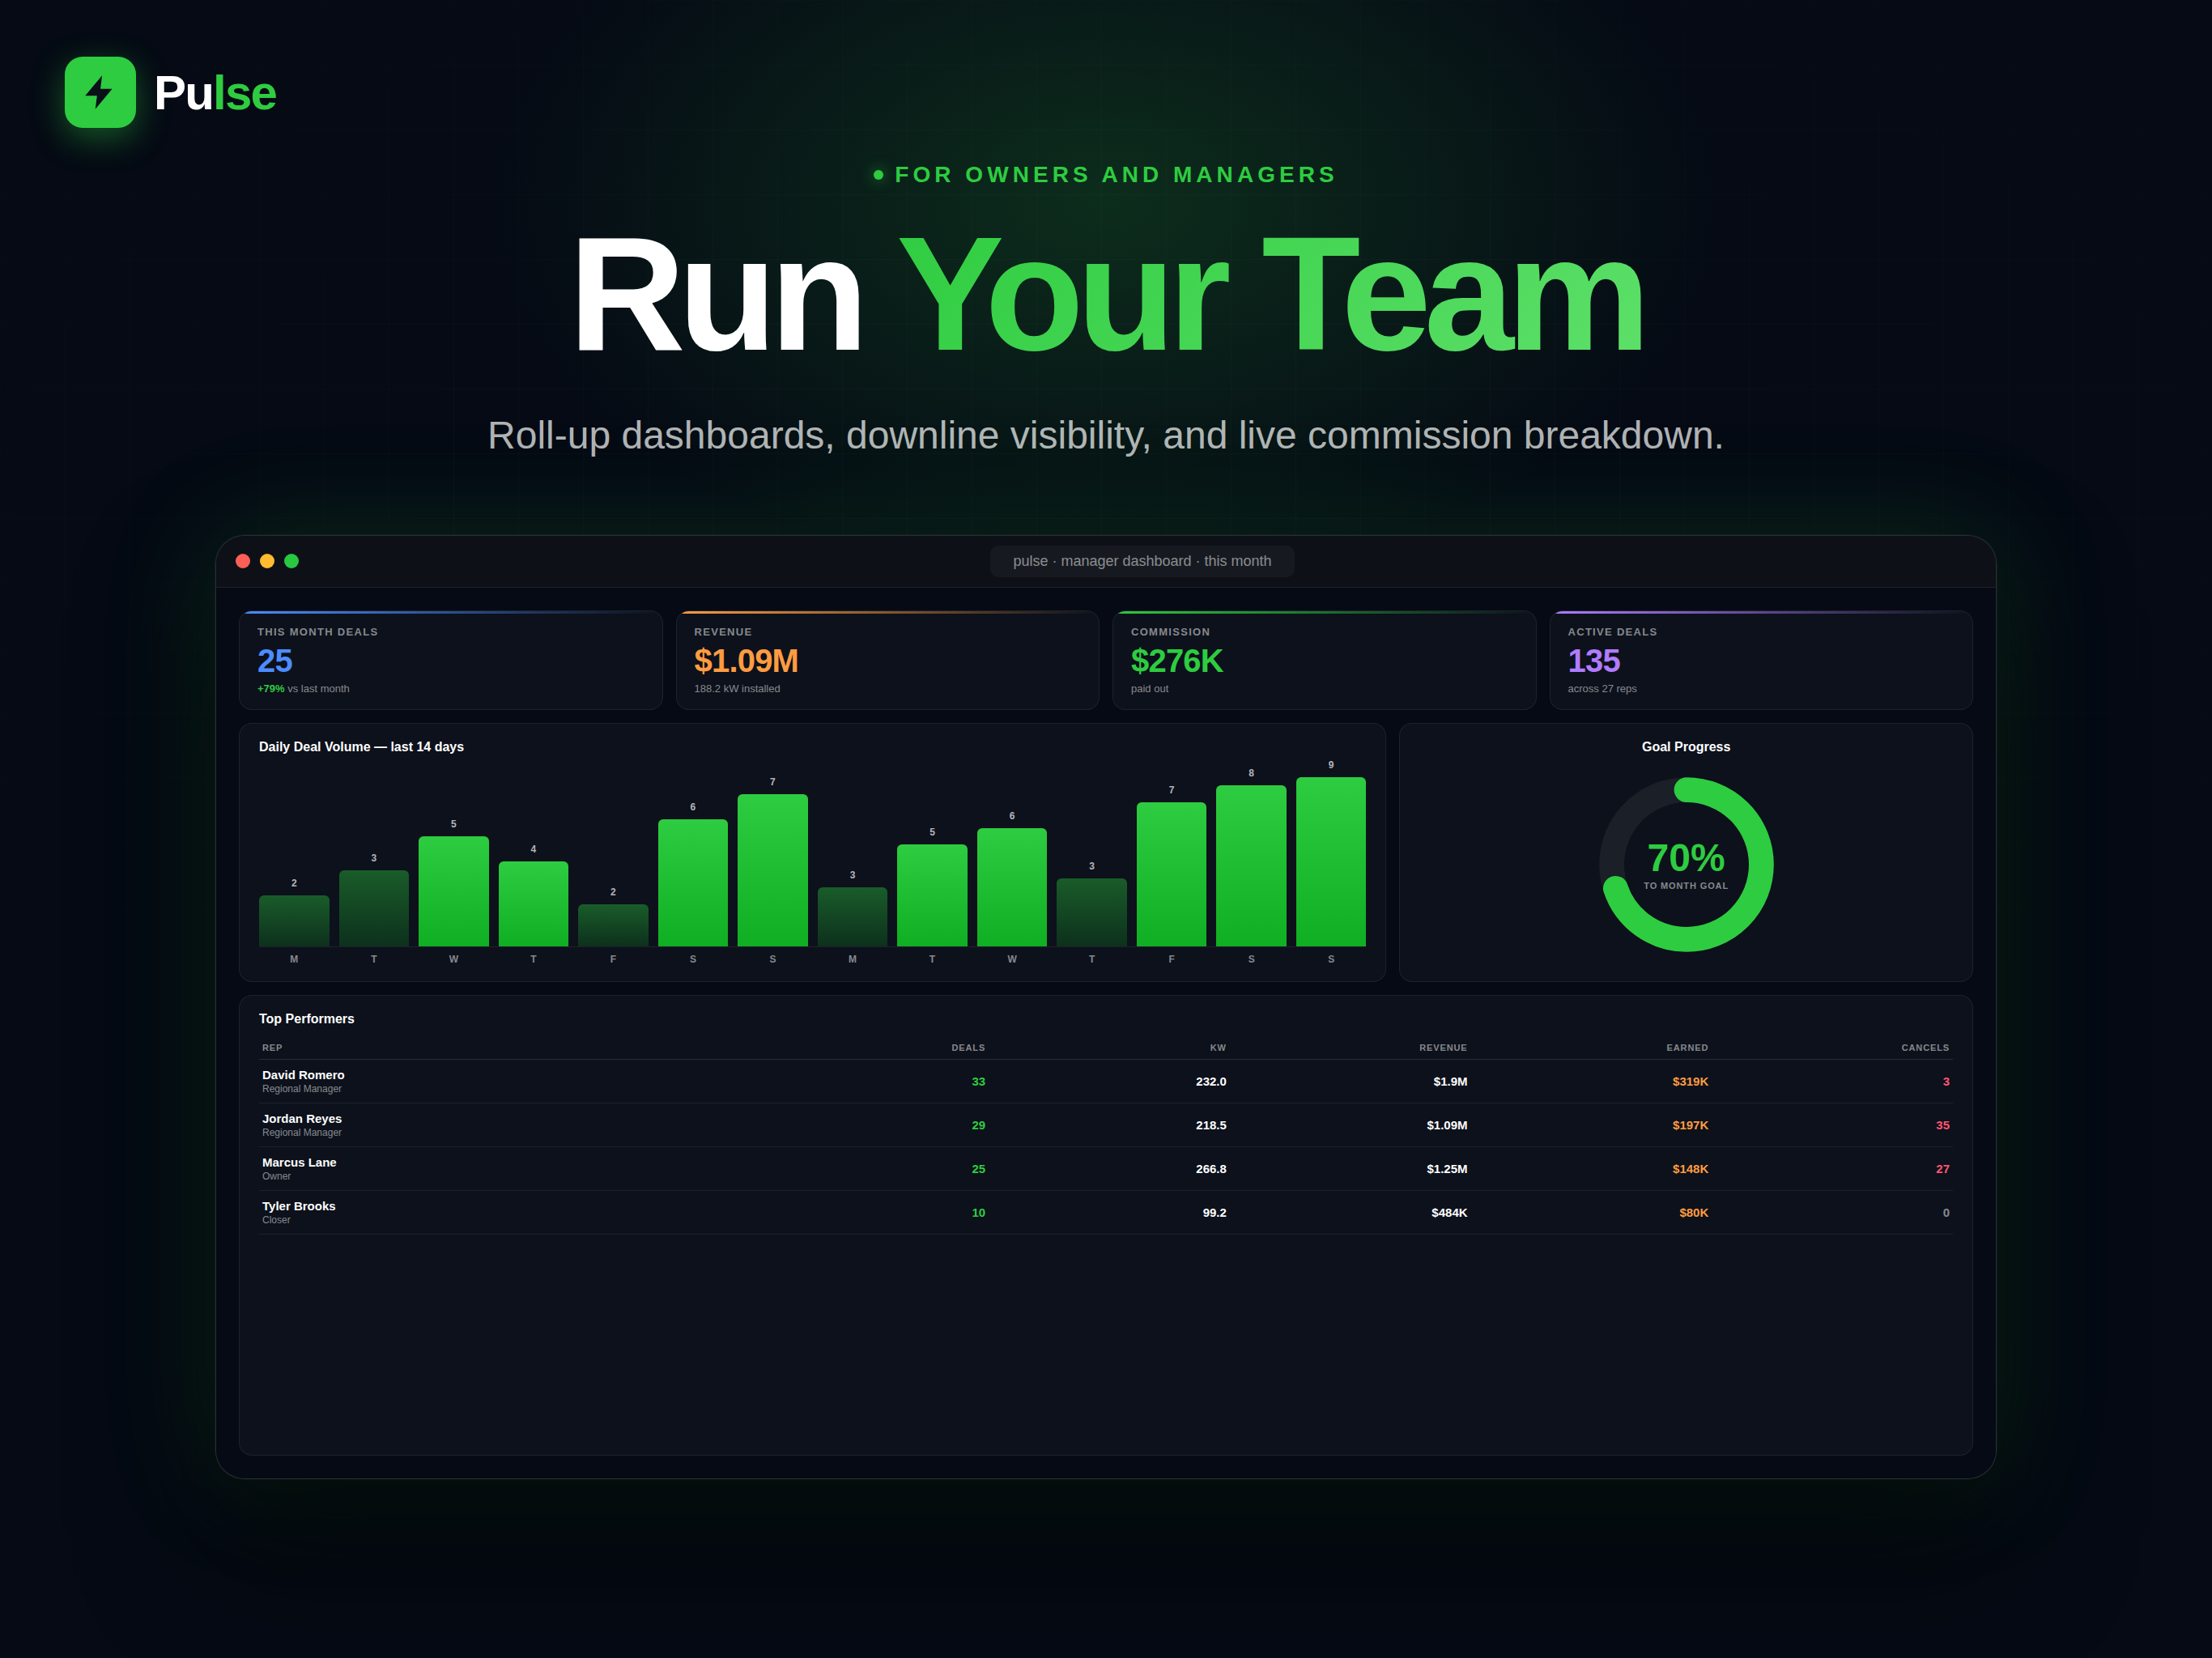Click David Romero's earned value $319K
This screenshot has height=1658, width=2212.
pos(1690,1082)
